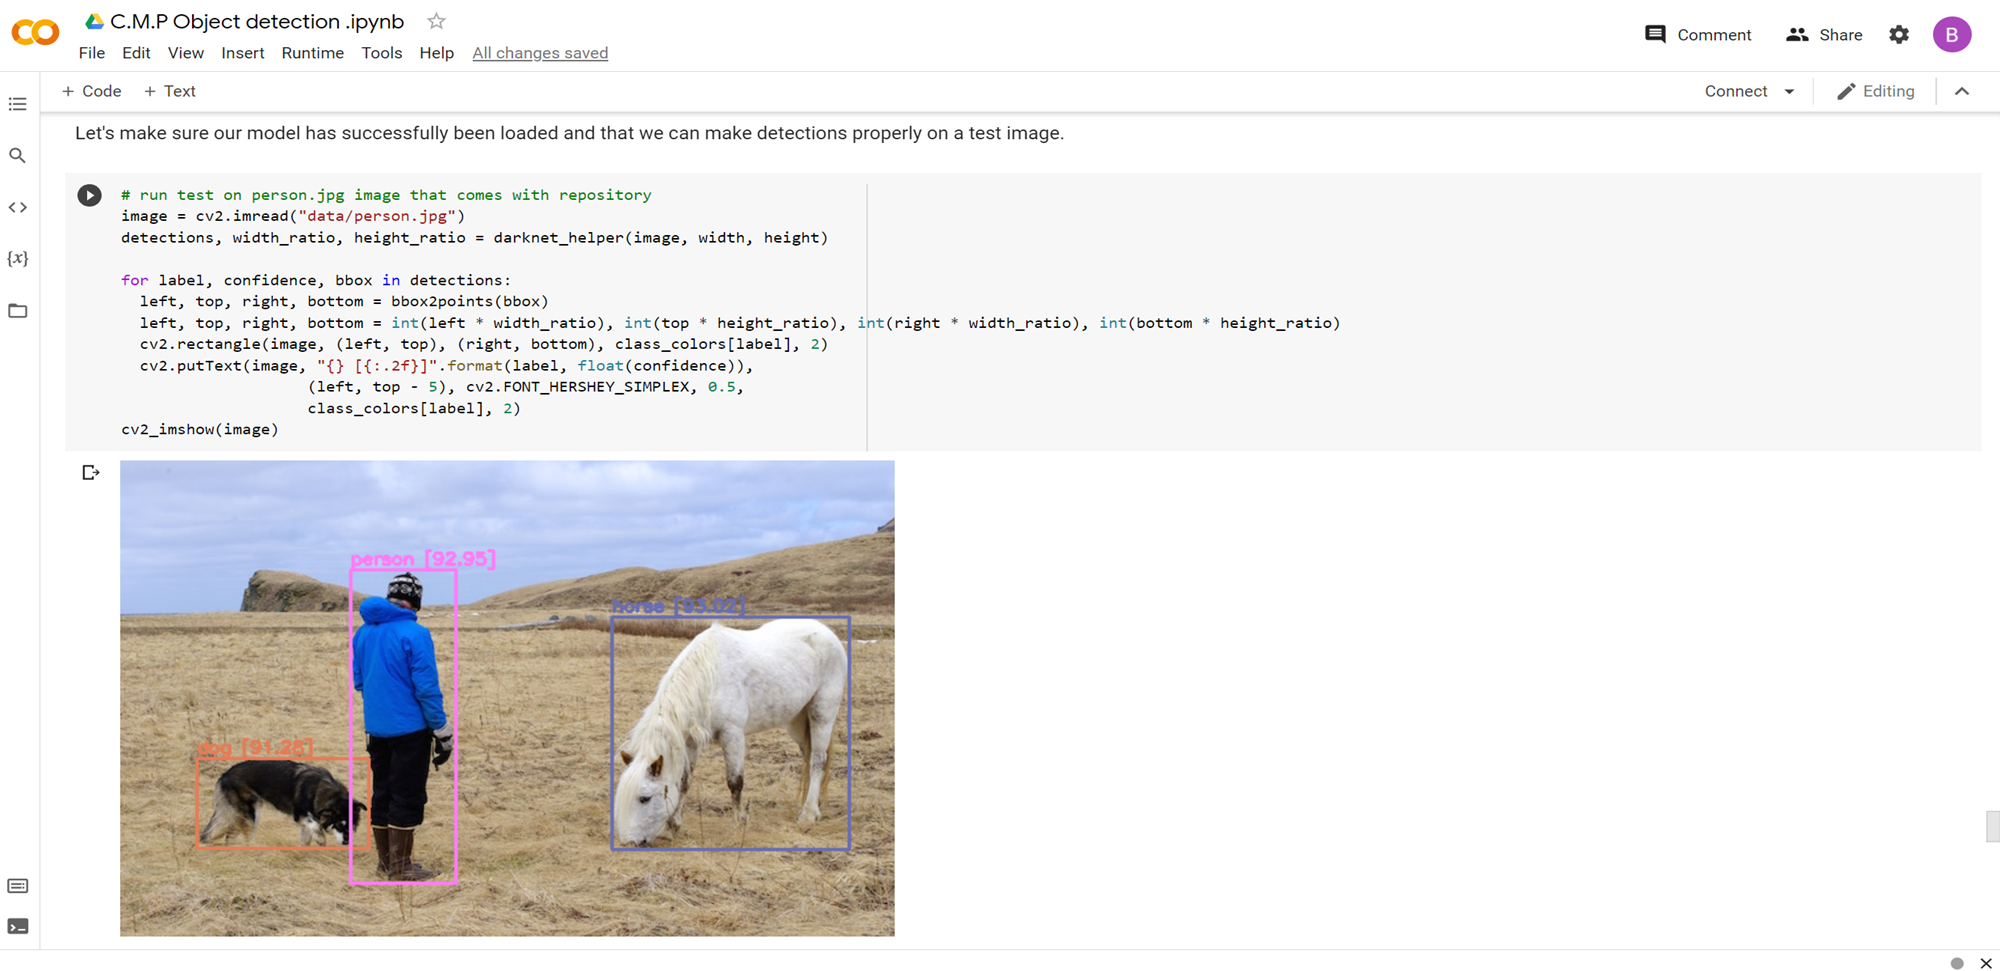Run the person.jpg detection cell

pyautogui.click(x=91, y=195)
